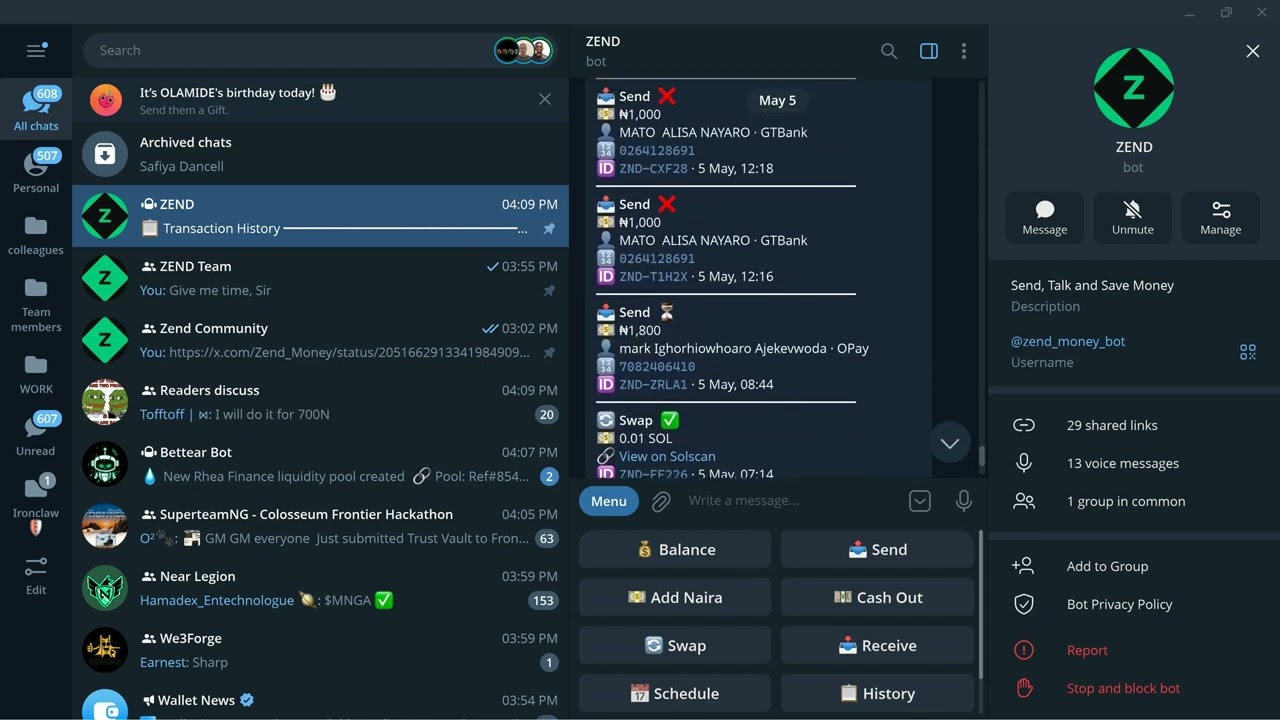
Task: Tap the Balance bot button
Action: pos(675,549)
